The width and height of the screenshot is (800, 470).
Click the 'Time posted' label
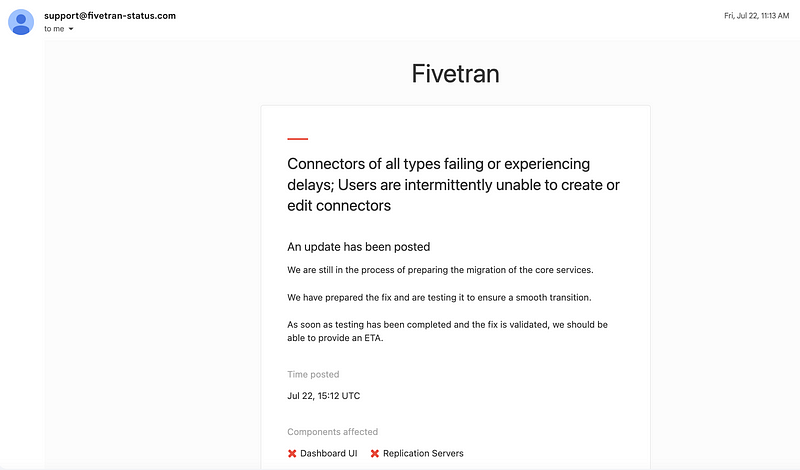[x=313, y=375]
